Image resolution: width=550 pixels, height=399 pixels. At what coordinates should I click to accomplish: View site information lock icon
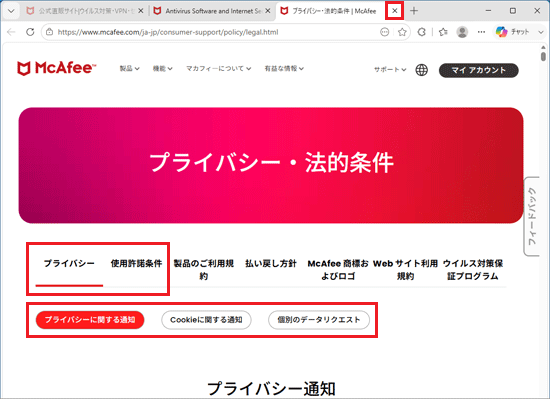pos(49,32)
